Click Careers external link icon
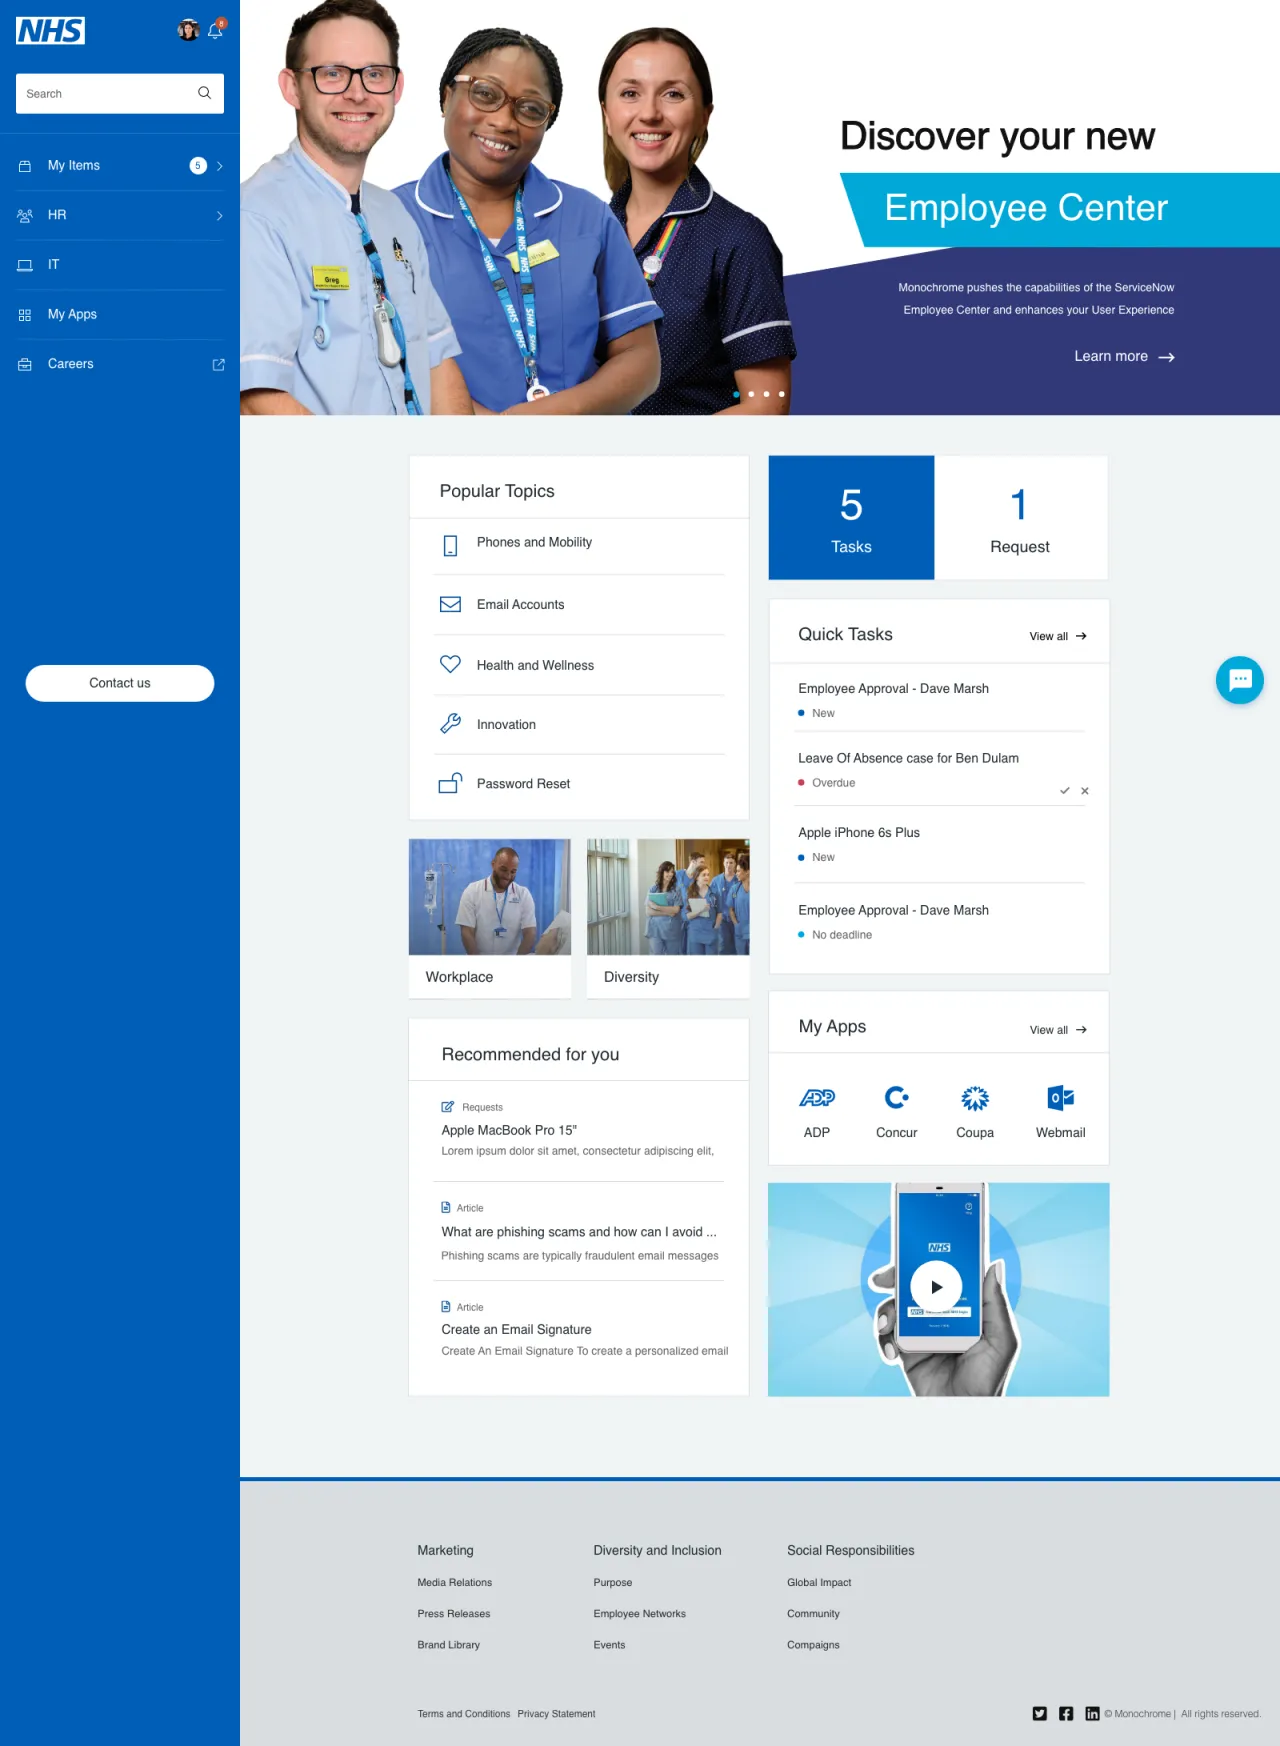This screenshot has width=1280, height=1746. (x=219, y=365)
